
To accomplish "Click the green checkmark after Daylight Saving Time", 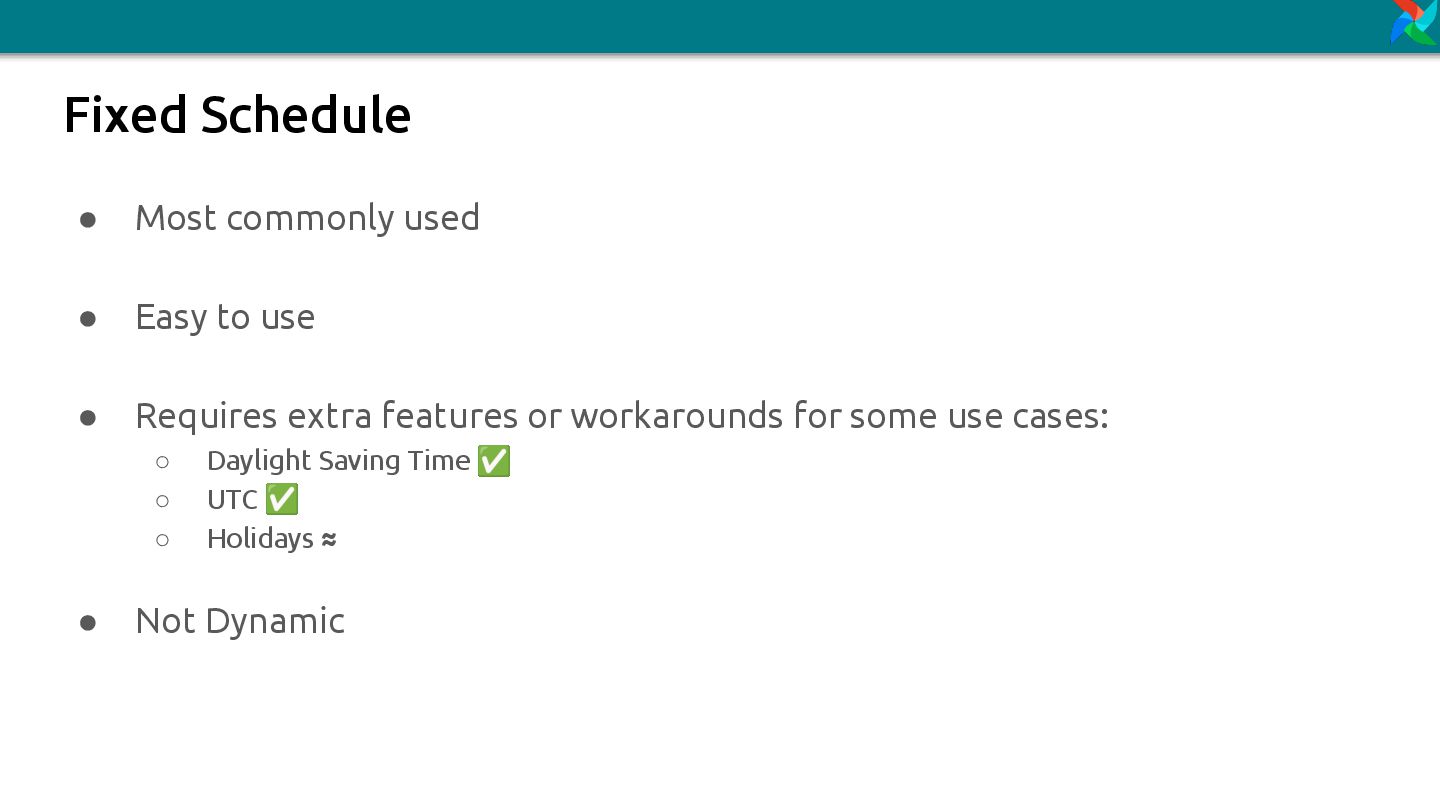I will coord(494,461).
